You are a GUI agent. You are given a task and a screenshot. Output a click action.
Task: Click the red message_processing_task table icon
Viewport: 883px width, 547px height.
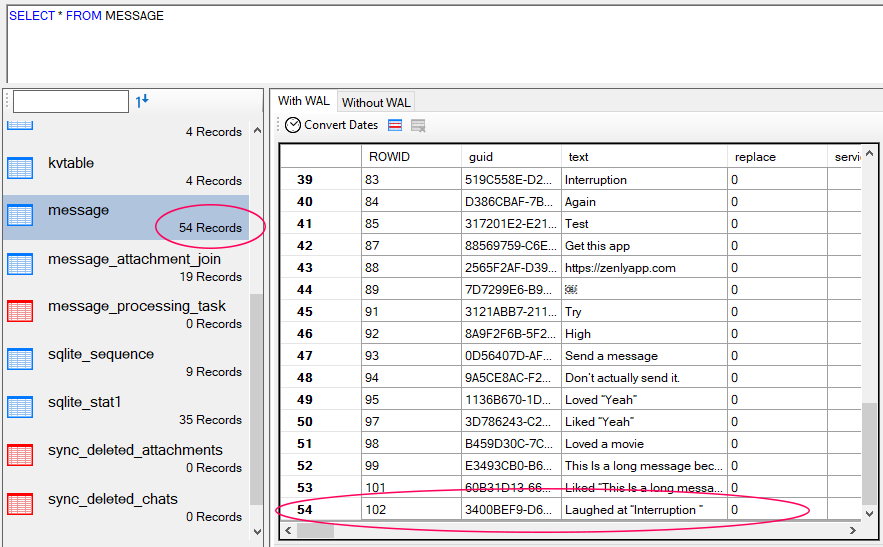20,311
